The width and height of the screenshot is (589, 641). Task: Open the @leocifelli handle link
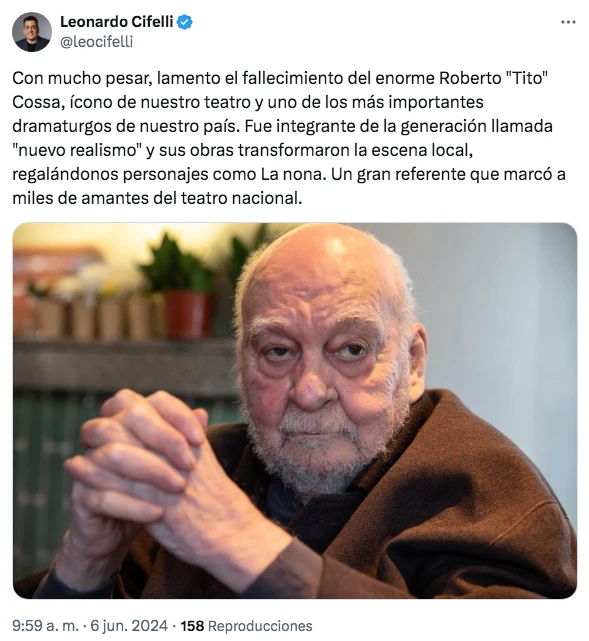[x=96, y=42]
